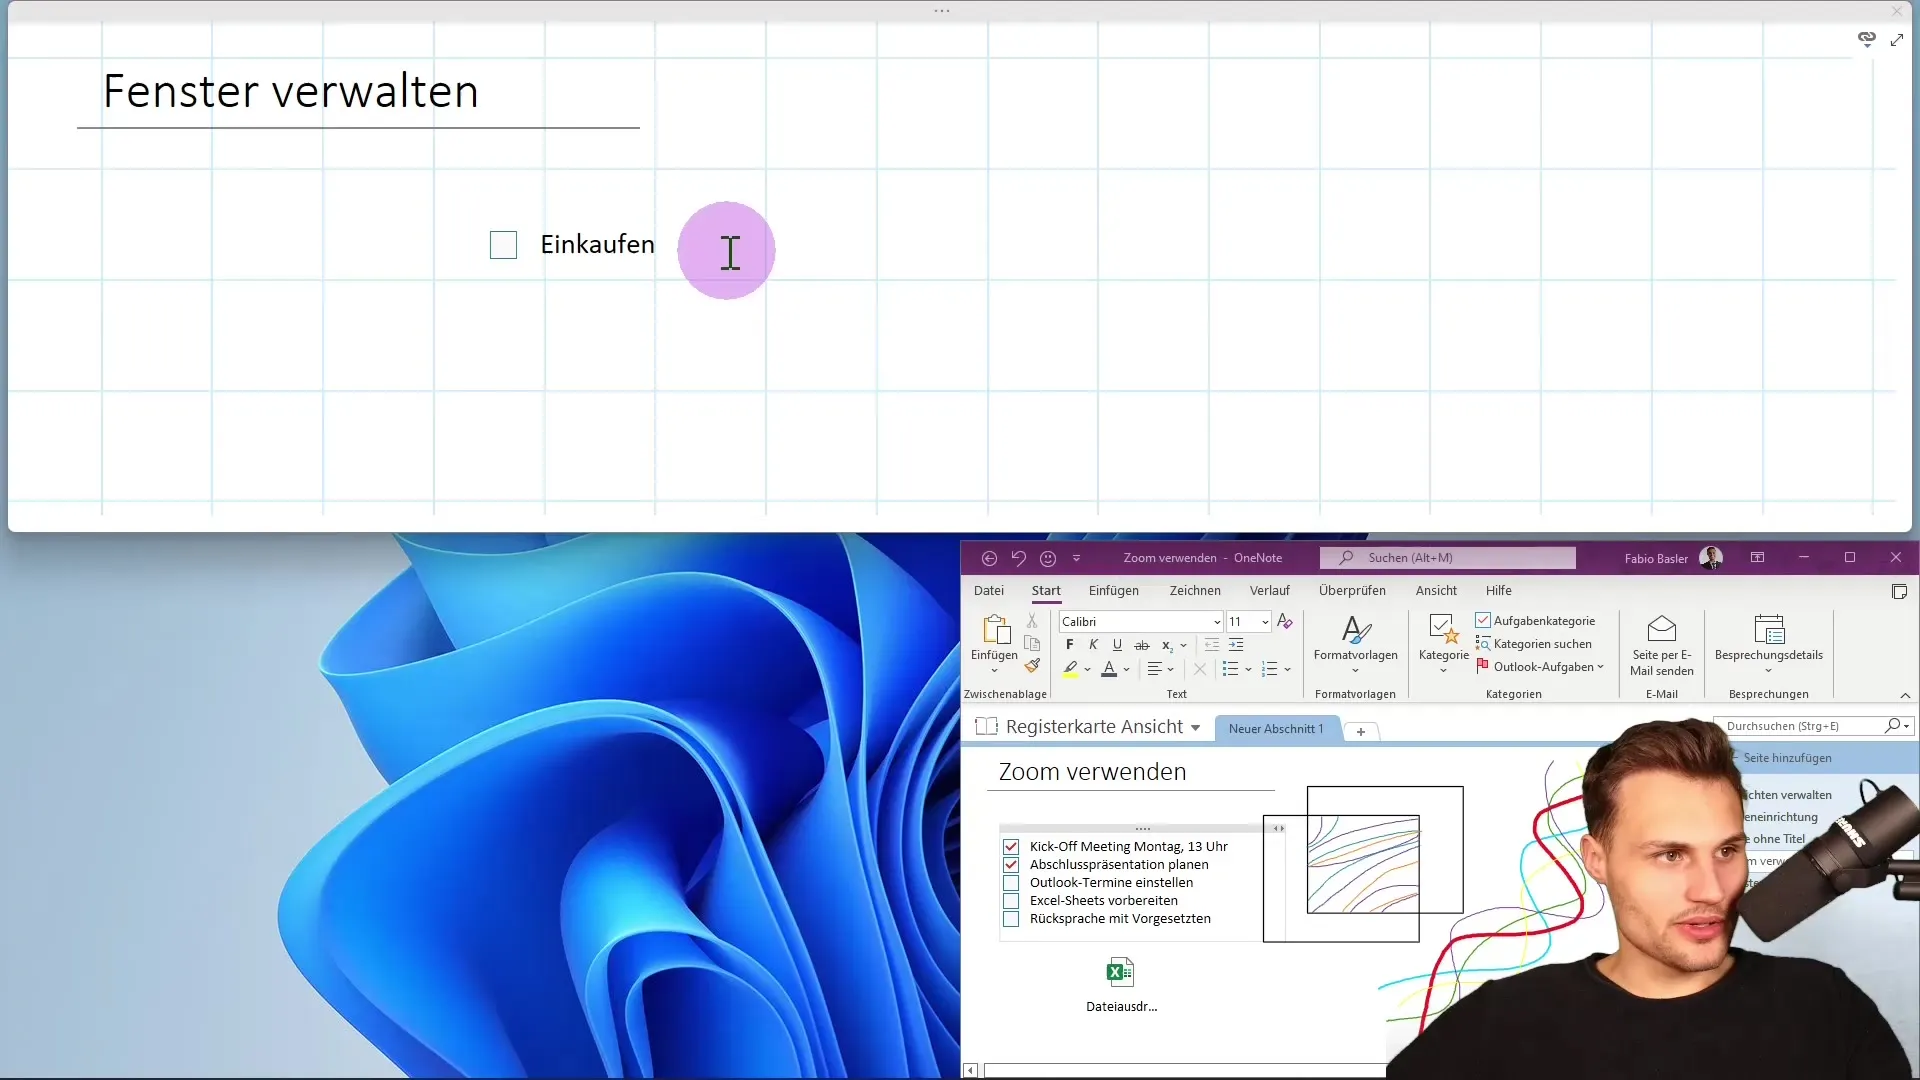Image resolution: width=1920 pixels, height=1080 pixels.
Task: Select the Format Painter brush icon
Action: click(1032, 666)
